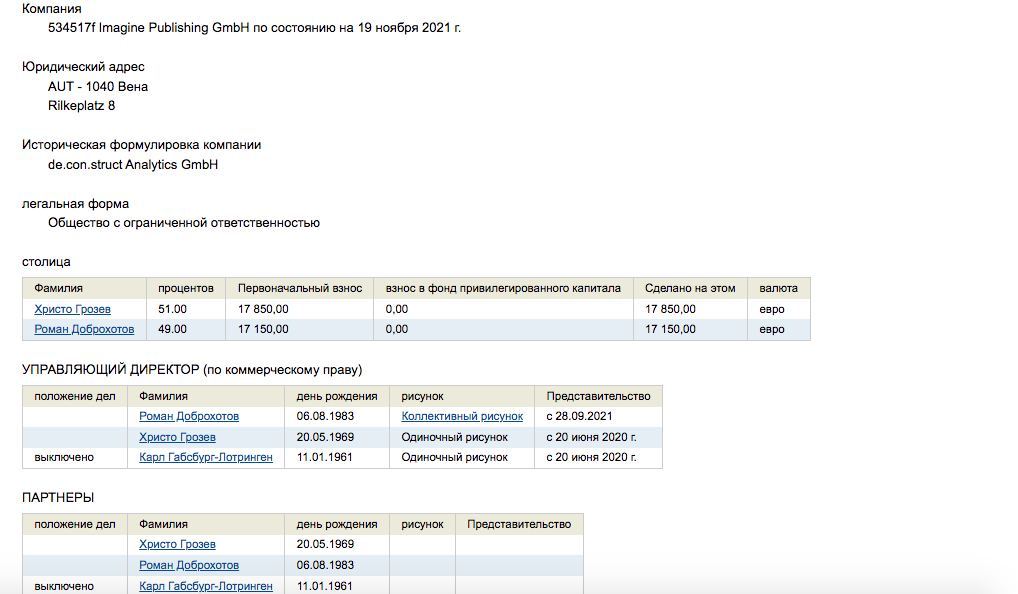1018x594 pixels.
Task: Click 'с 20 июня 2020 г.' in Христо Грозев row
Action: [591, 437]
